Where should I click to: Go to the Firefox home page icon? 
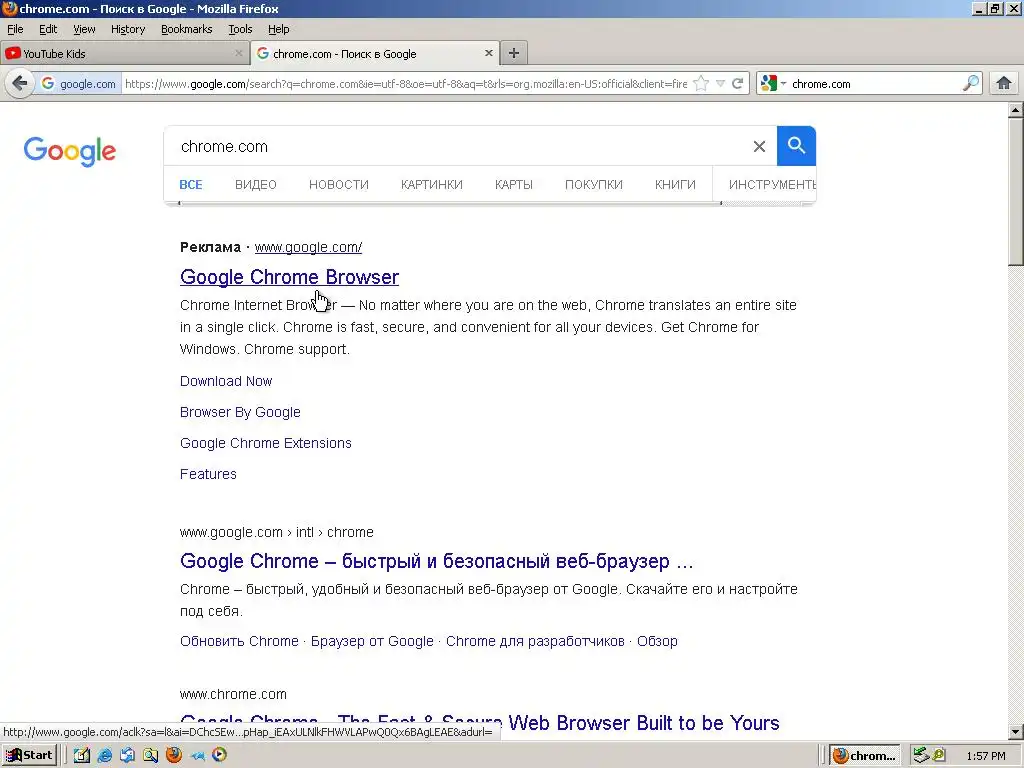[x=1004, y=84]
